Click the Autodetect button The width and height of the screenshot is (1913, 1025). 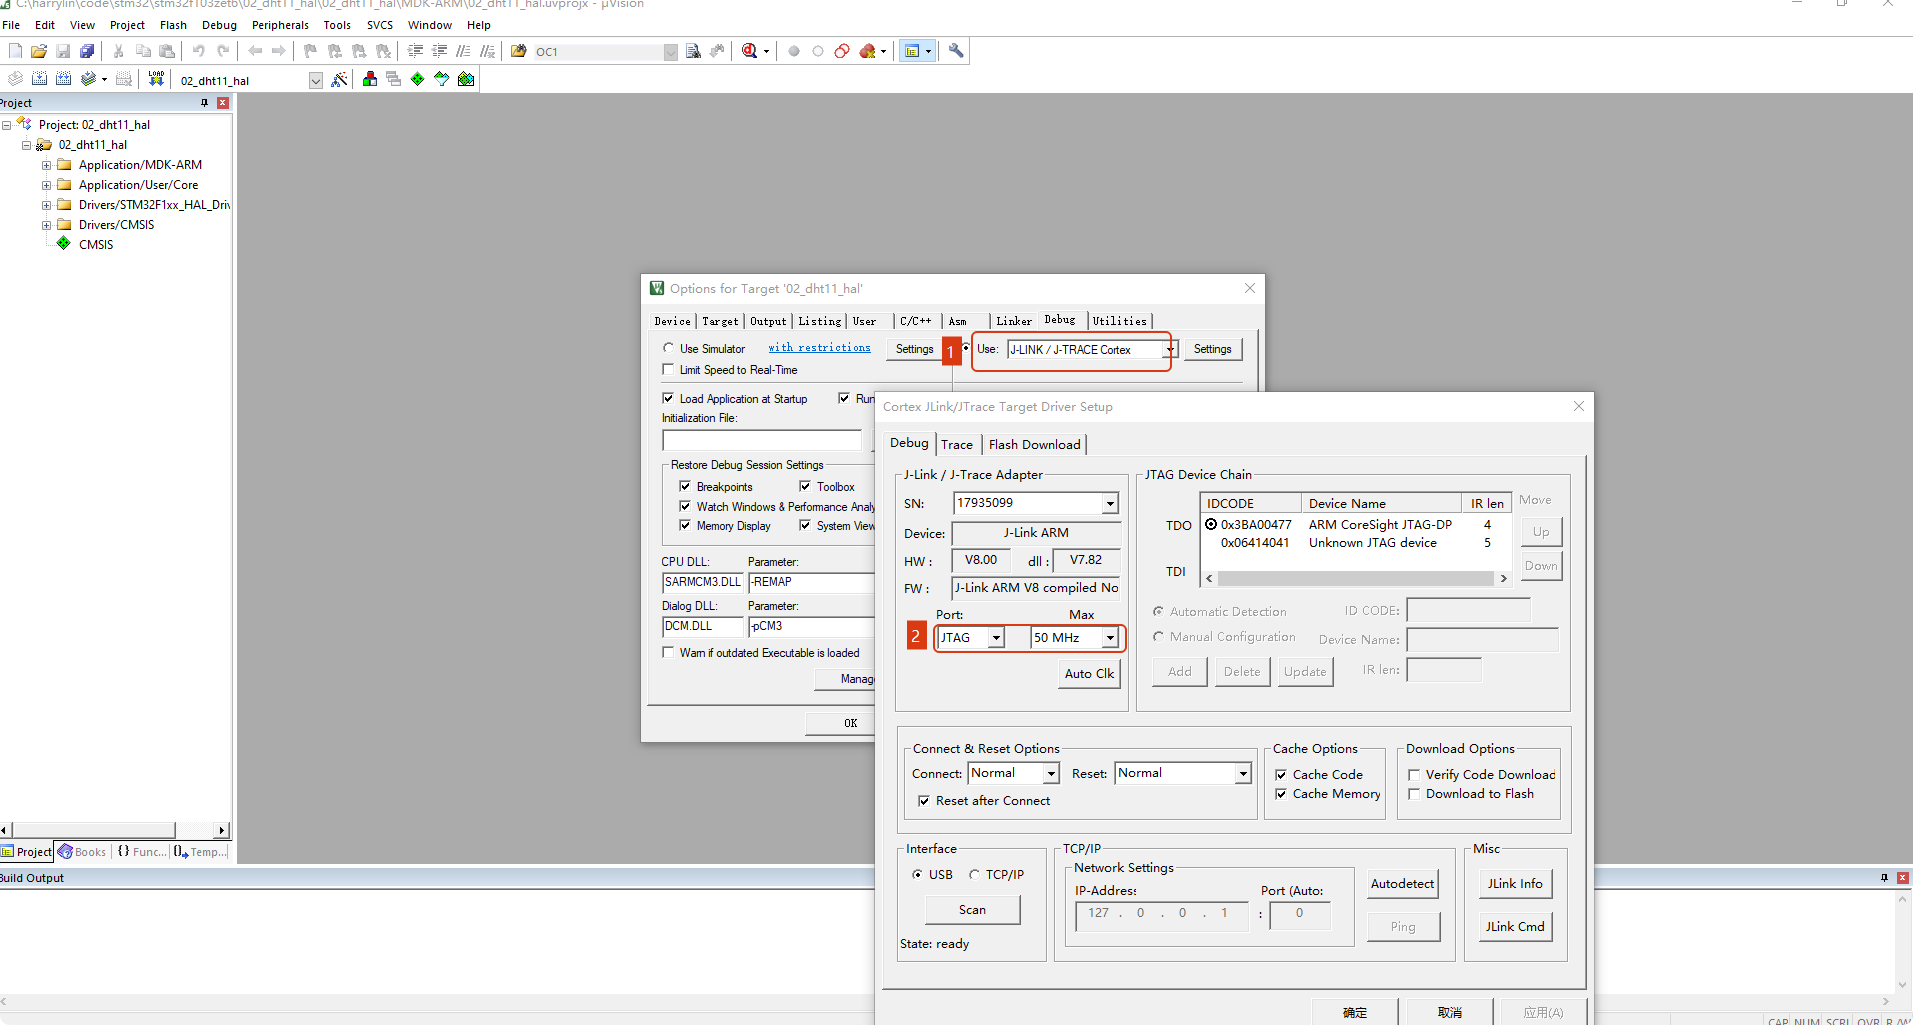1402,884
